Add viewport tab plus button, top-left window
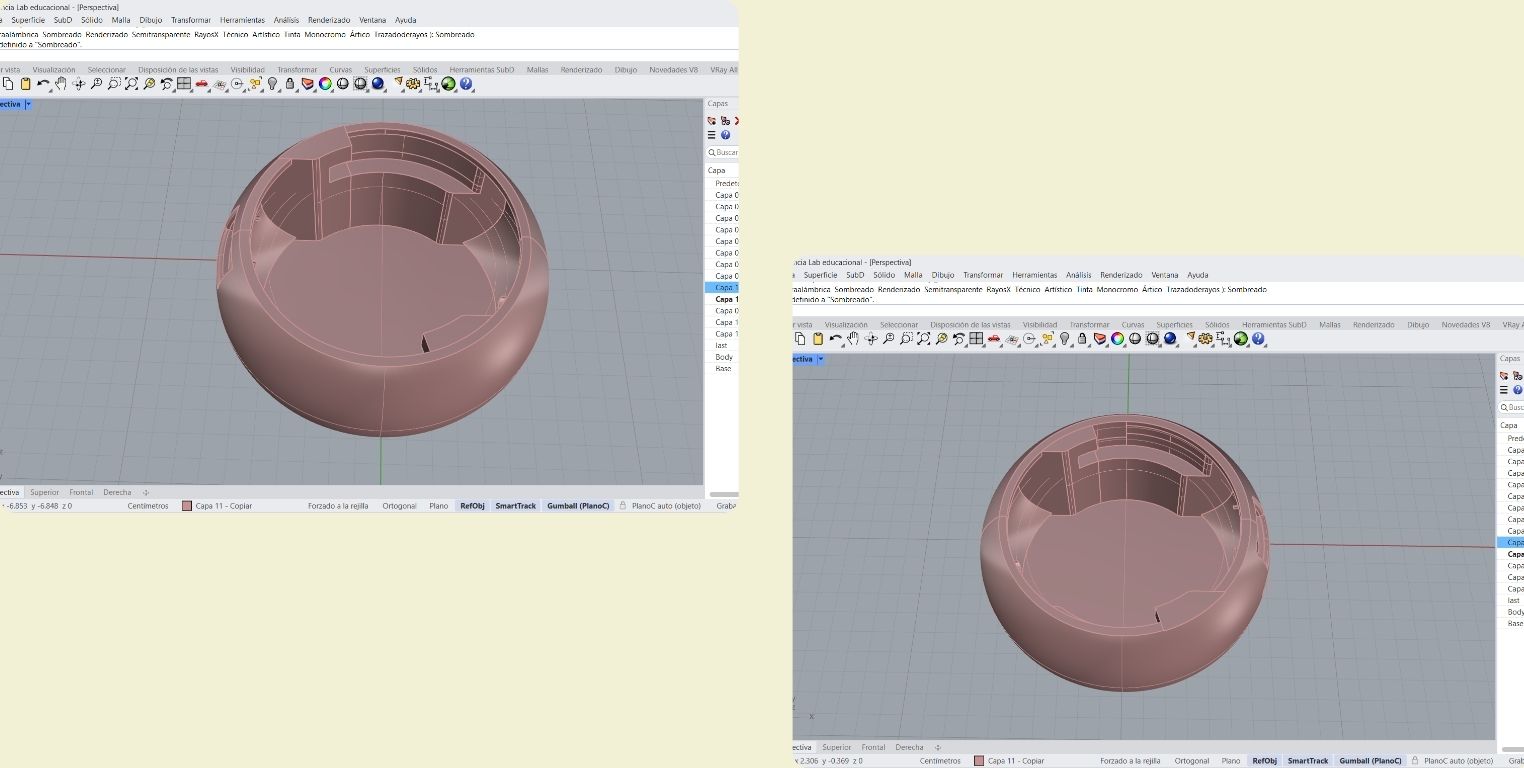The image size is (1524, 768). pyautogui.click(x=146, y=492)
